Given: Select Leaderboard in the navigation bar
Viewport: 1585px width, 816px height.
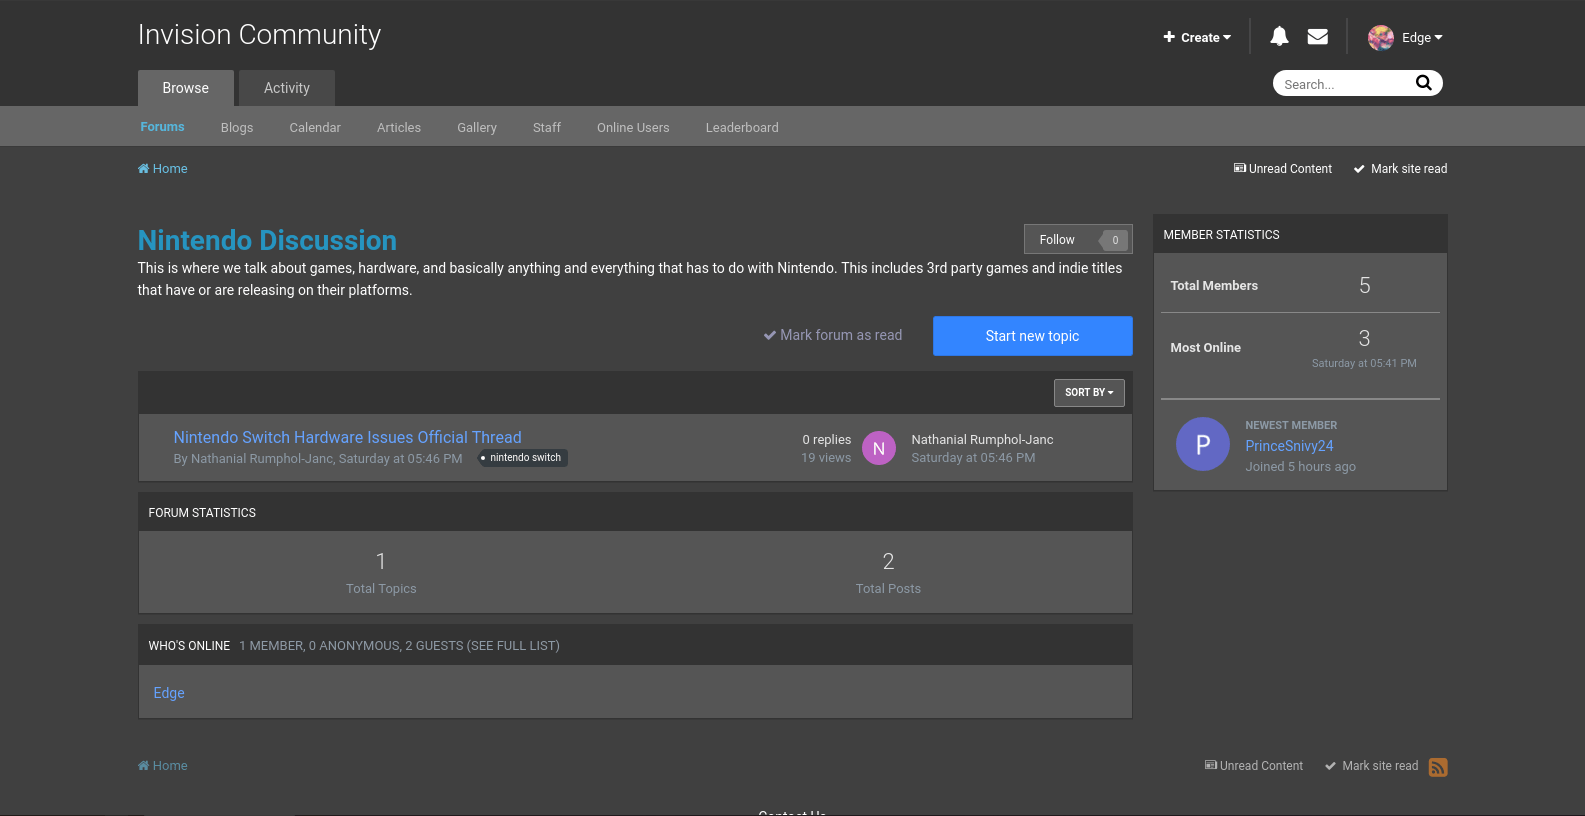Looking at the screenshot, I should point(742,128).
